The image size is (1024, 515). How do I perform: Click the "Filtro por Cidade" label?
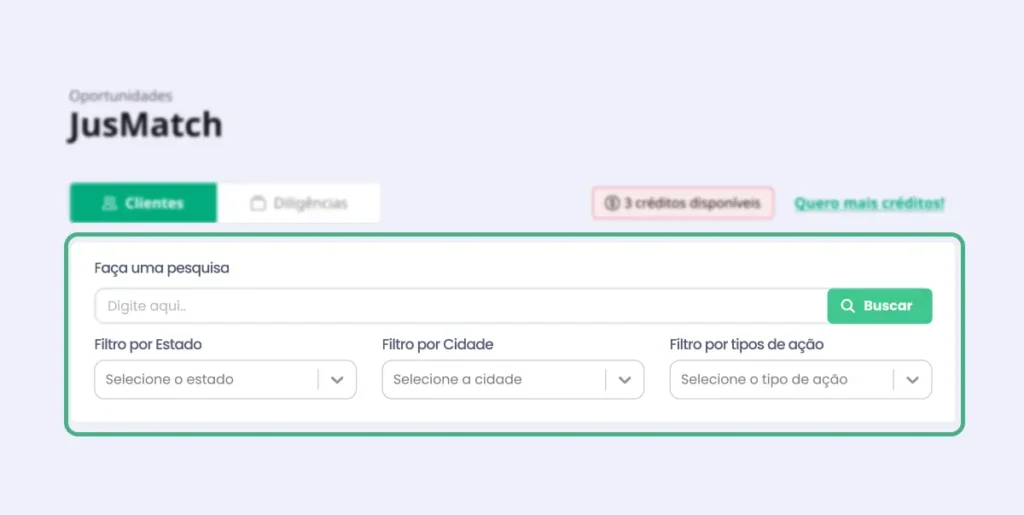pyautogui.click(x=438, y=344)
